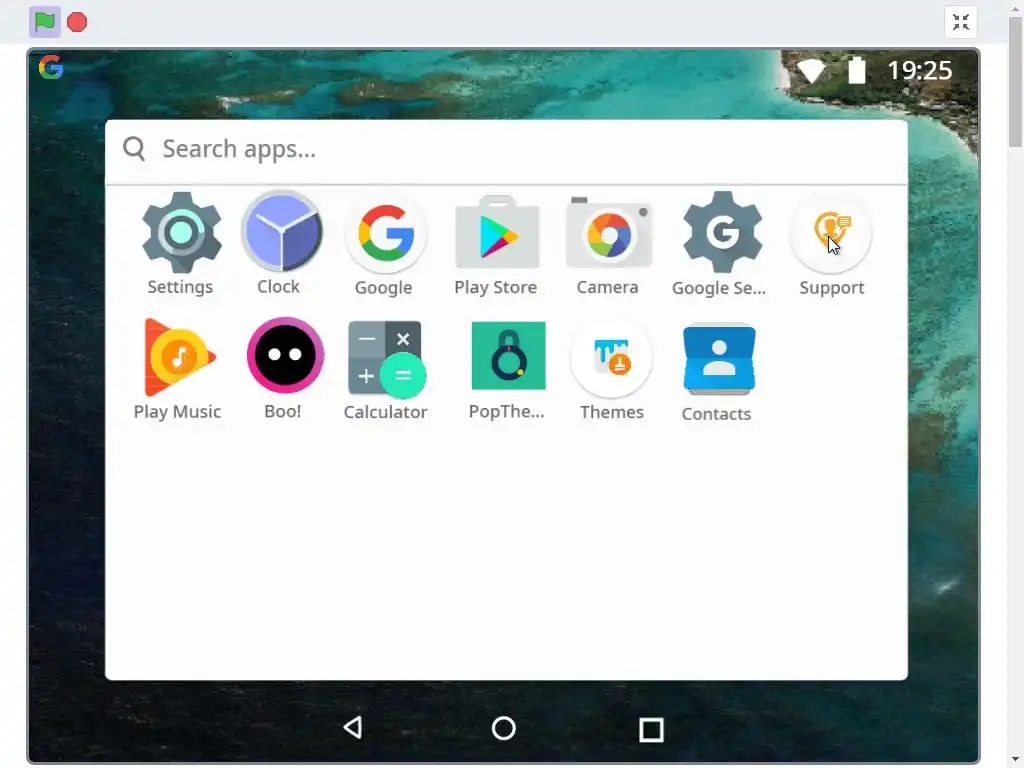Open the Support app
Image resolution: width=1024 pixels, height=768 pixels.
(x=830, y=232)
